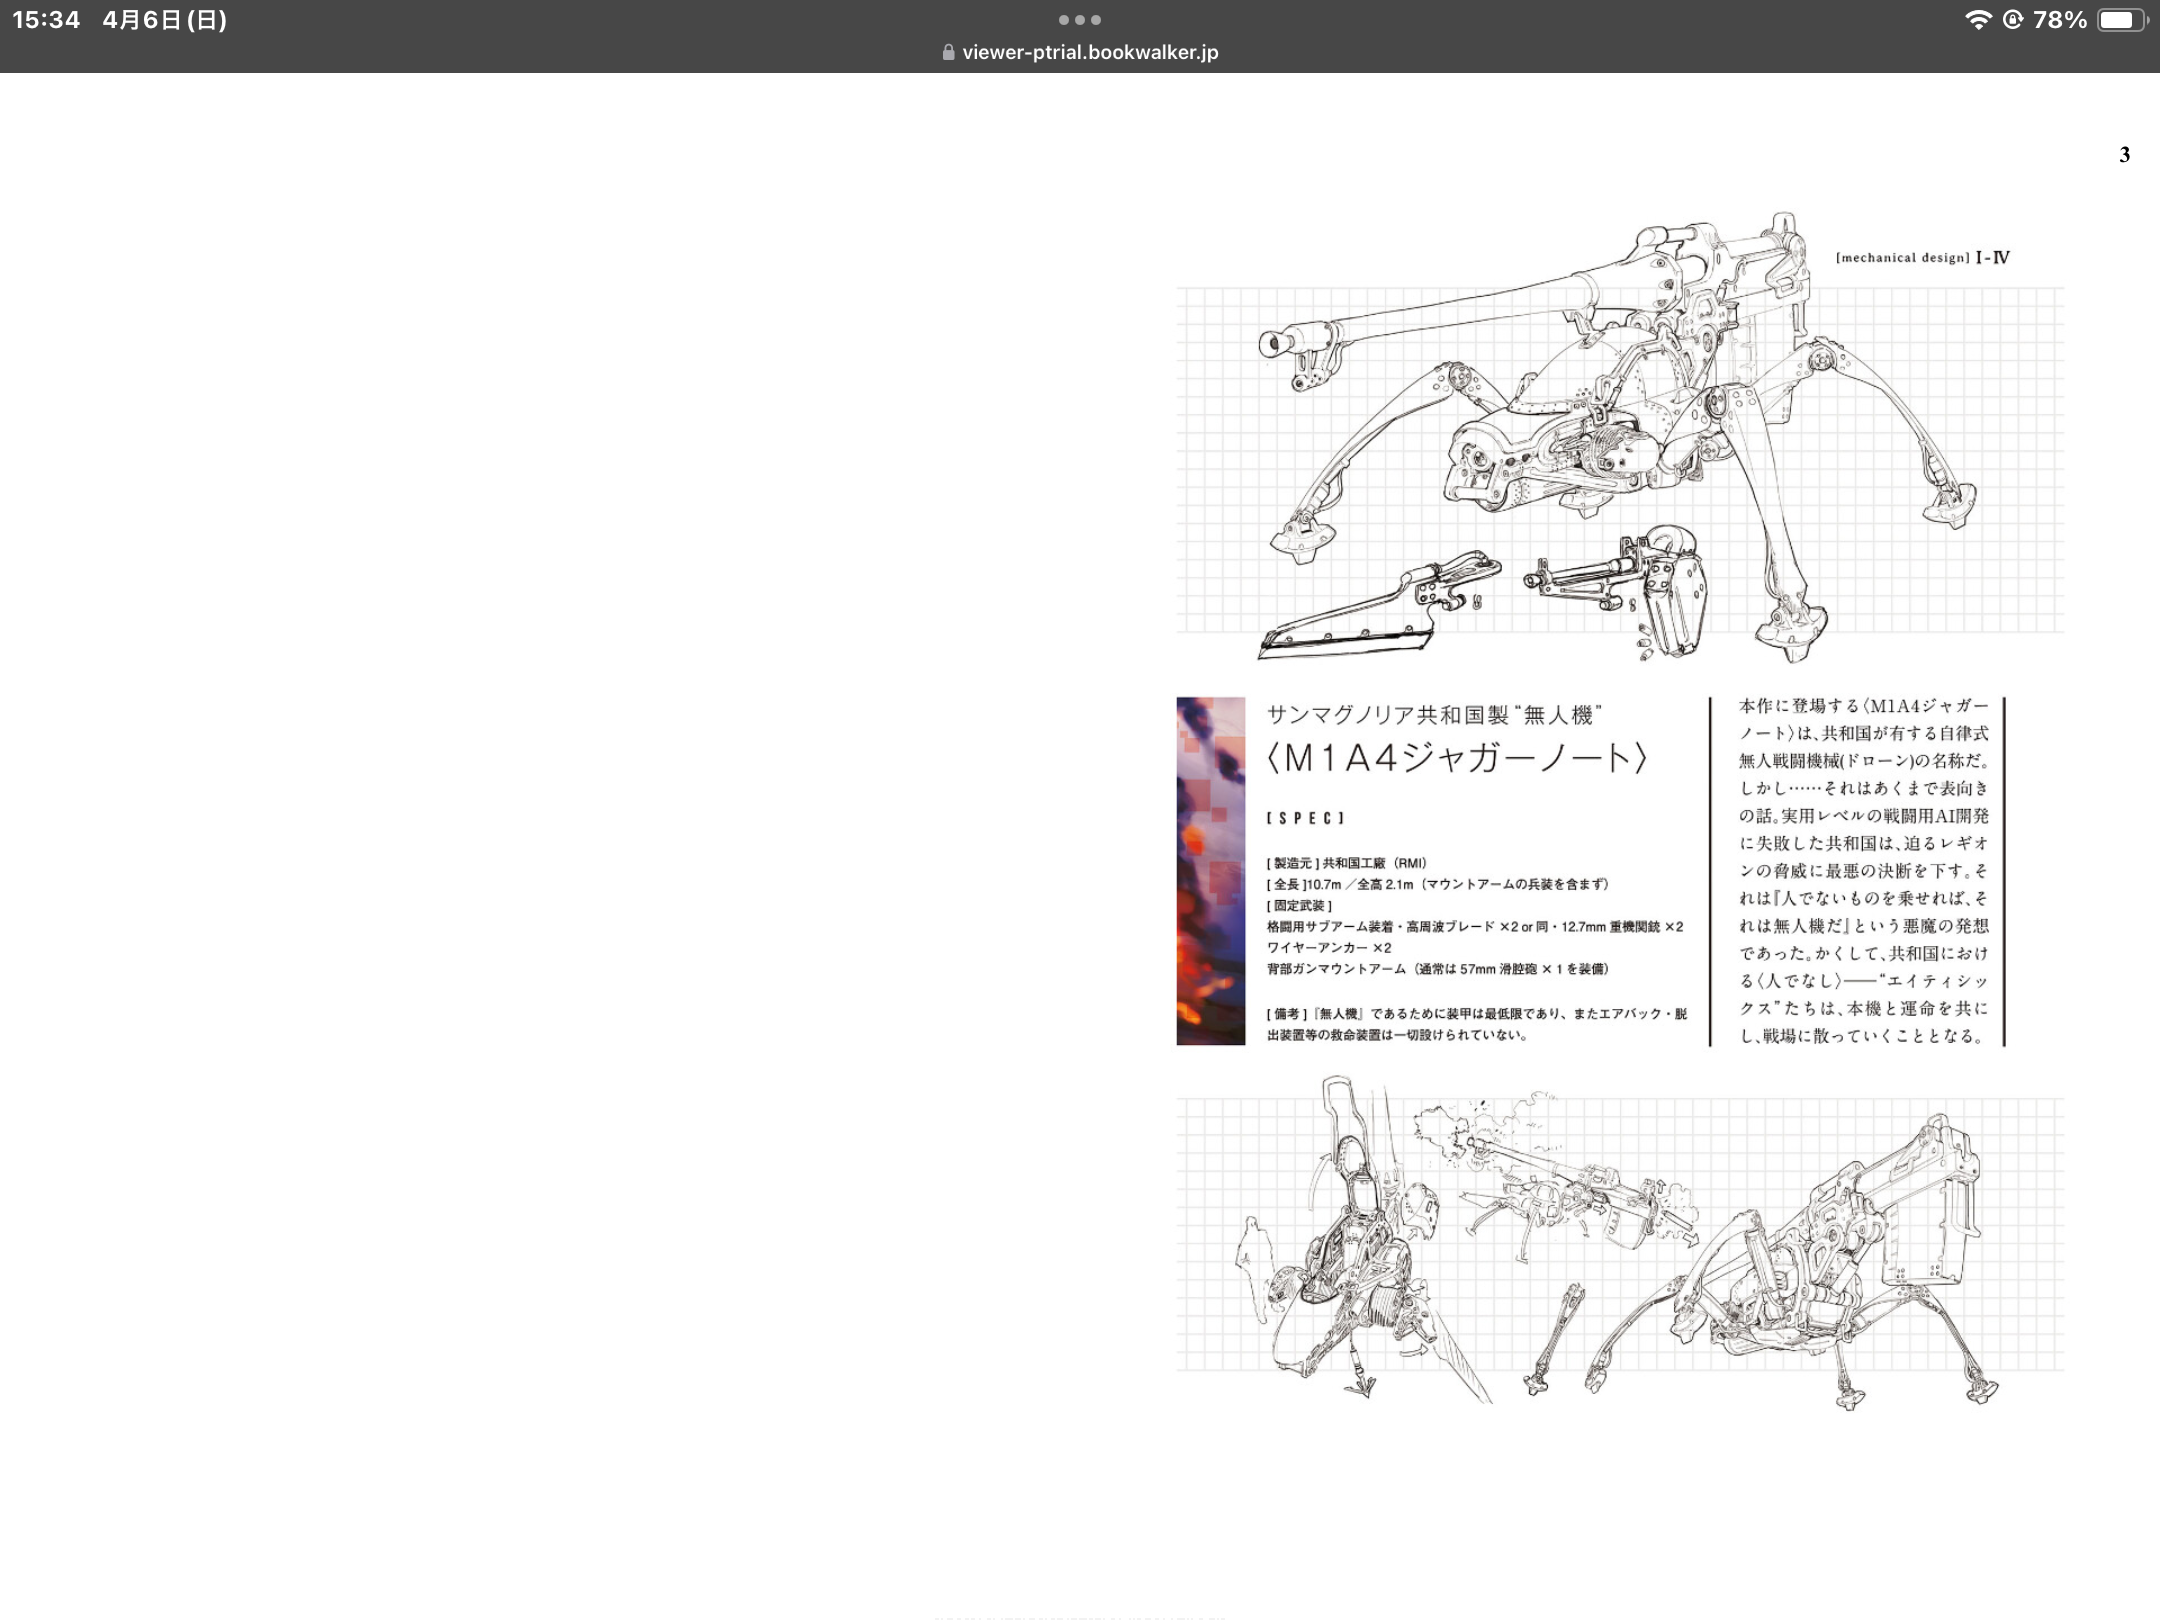Tap the colorful vertical artwork strip
This screenshot has height=1620, width=2160.
click(x=1210, y=870)
